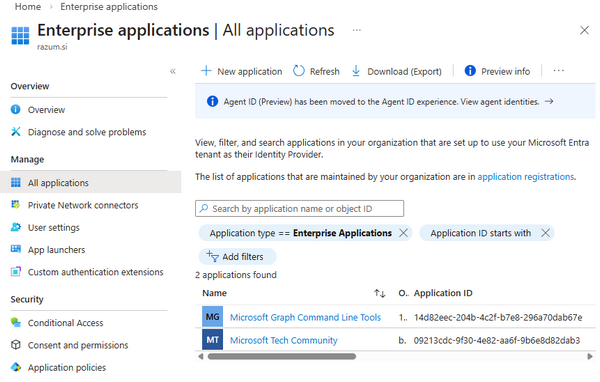
Task: Select application ID 09213cdc-9f30-4e82-aa6f-9b6e8d82dab3
Action: 497,340
